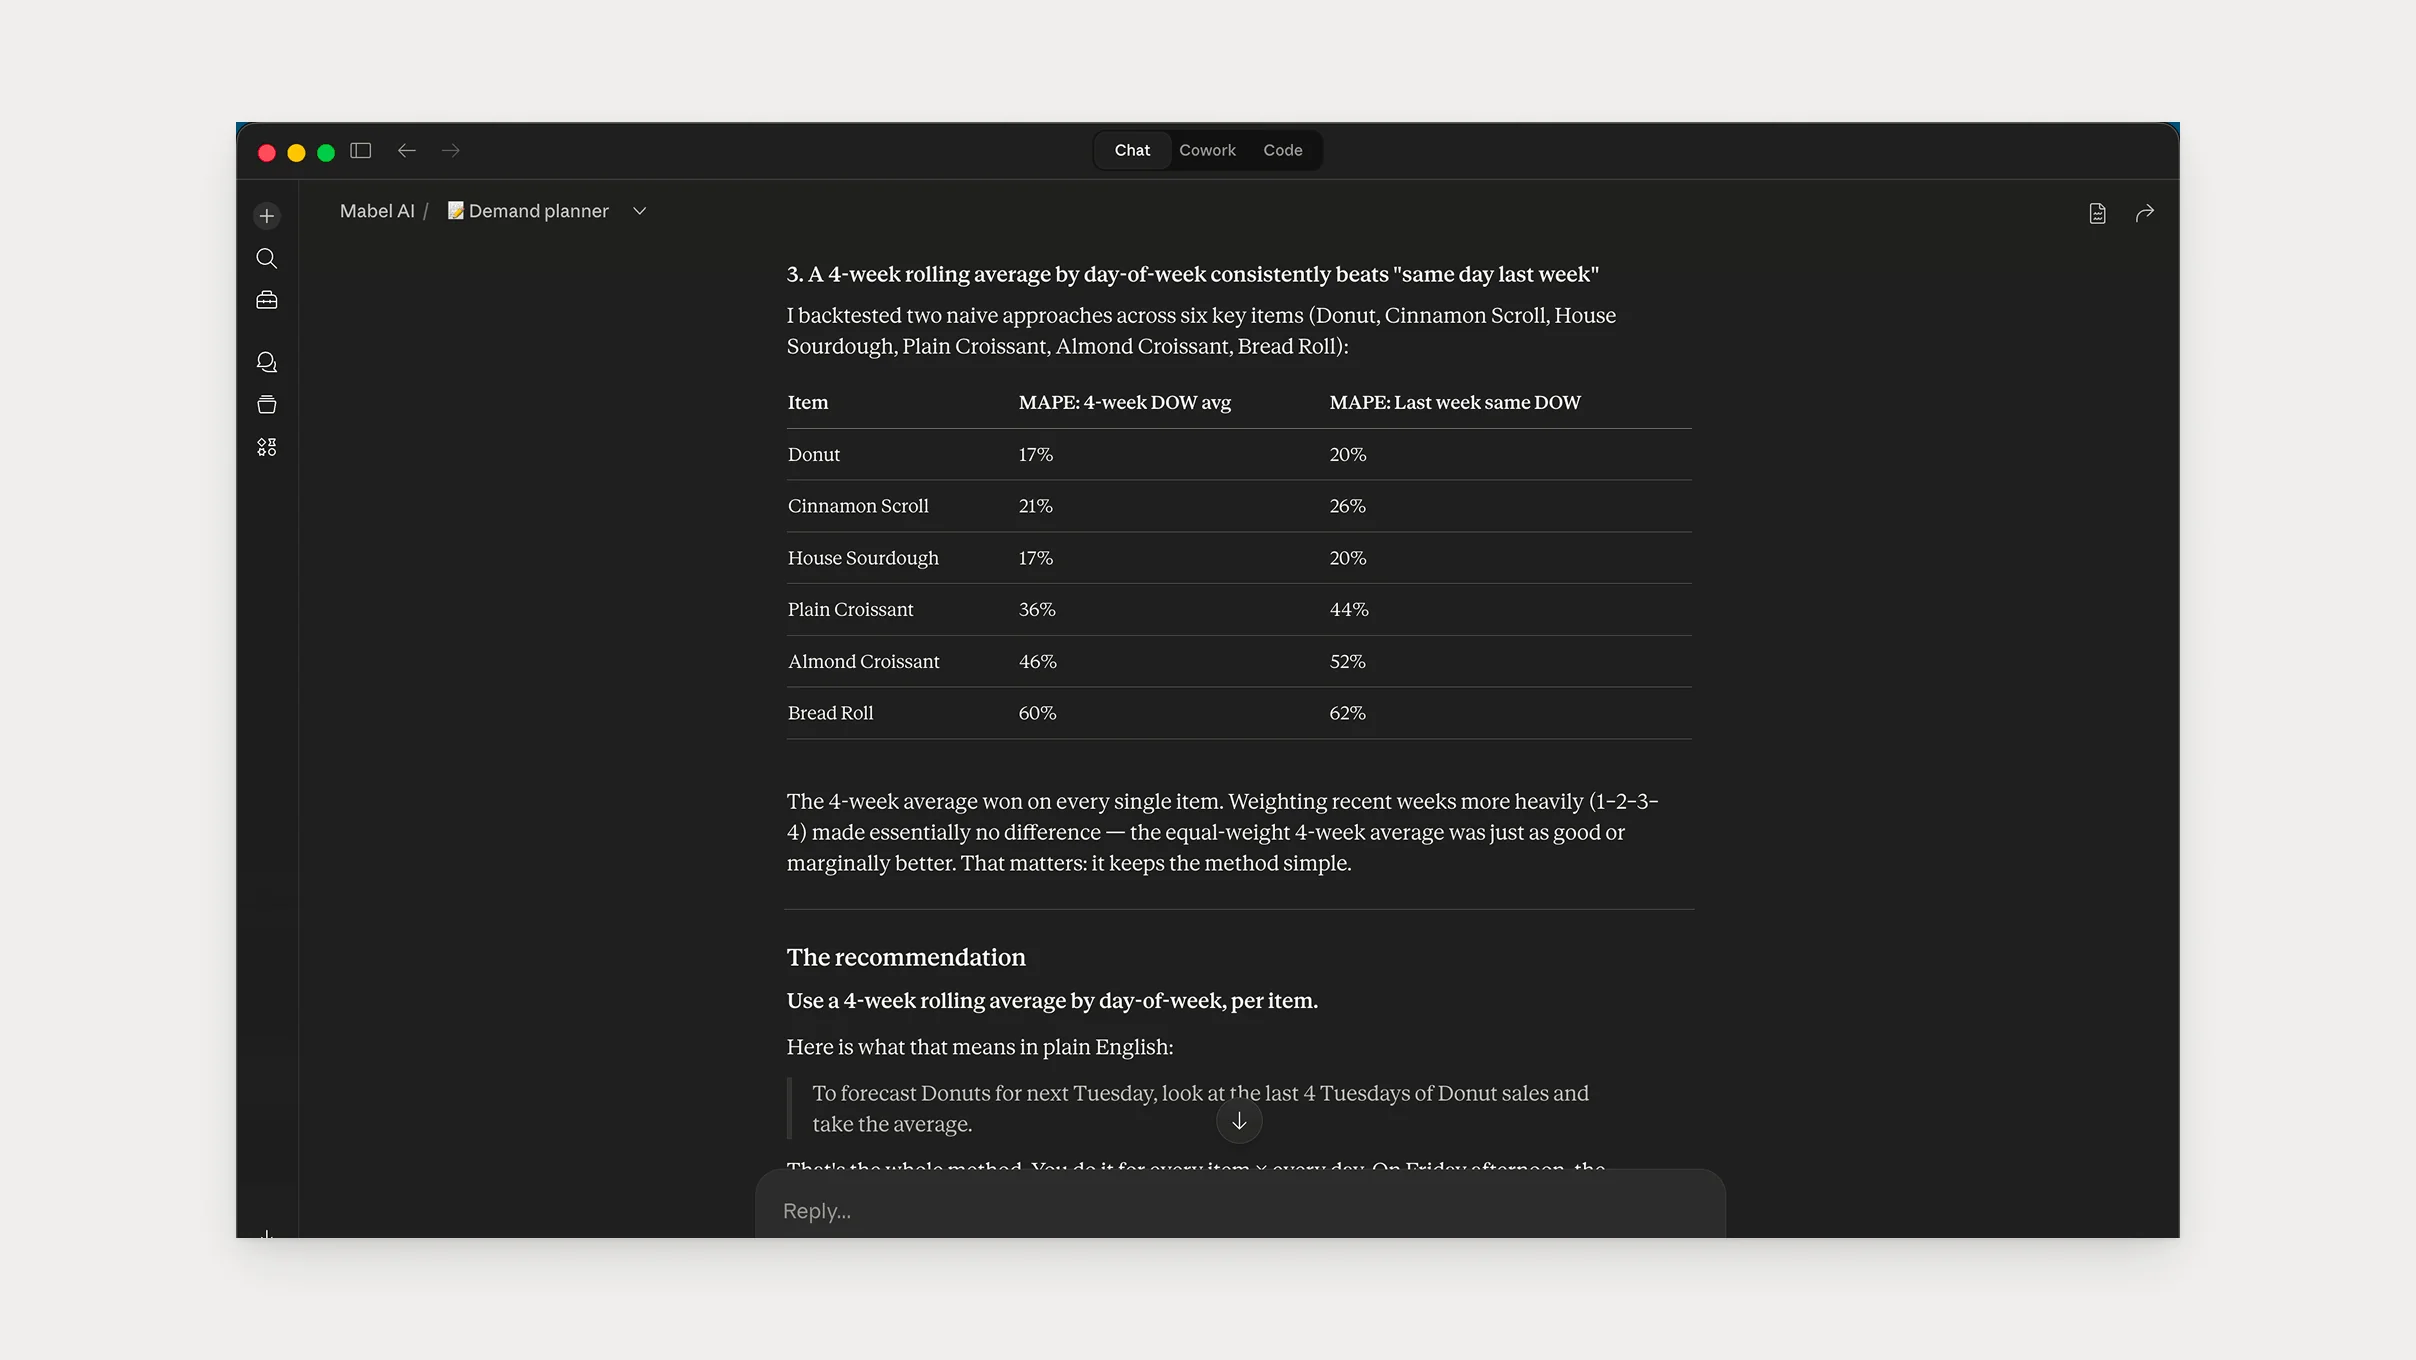Toggle the sidebar panel icon
The image size is (2416, 1360).
coord(361,151)
